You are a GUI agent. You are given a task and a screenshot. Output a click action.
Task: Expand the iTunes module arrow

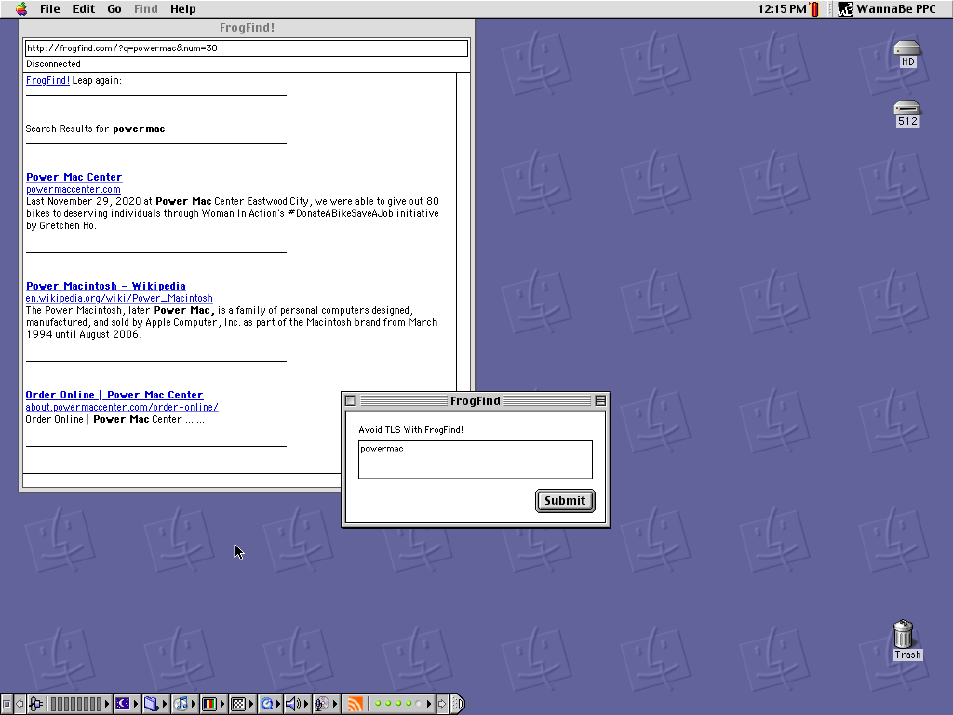(x=193, y=704)
